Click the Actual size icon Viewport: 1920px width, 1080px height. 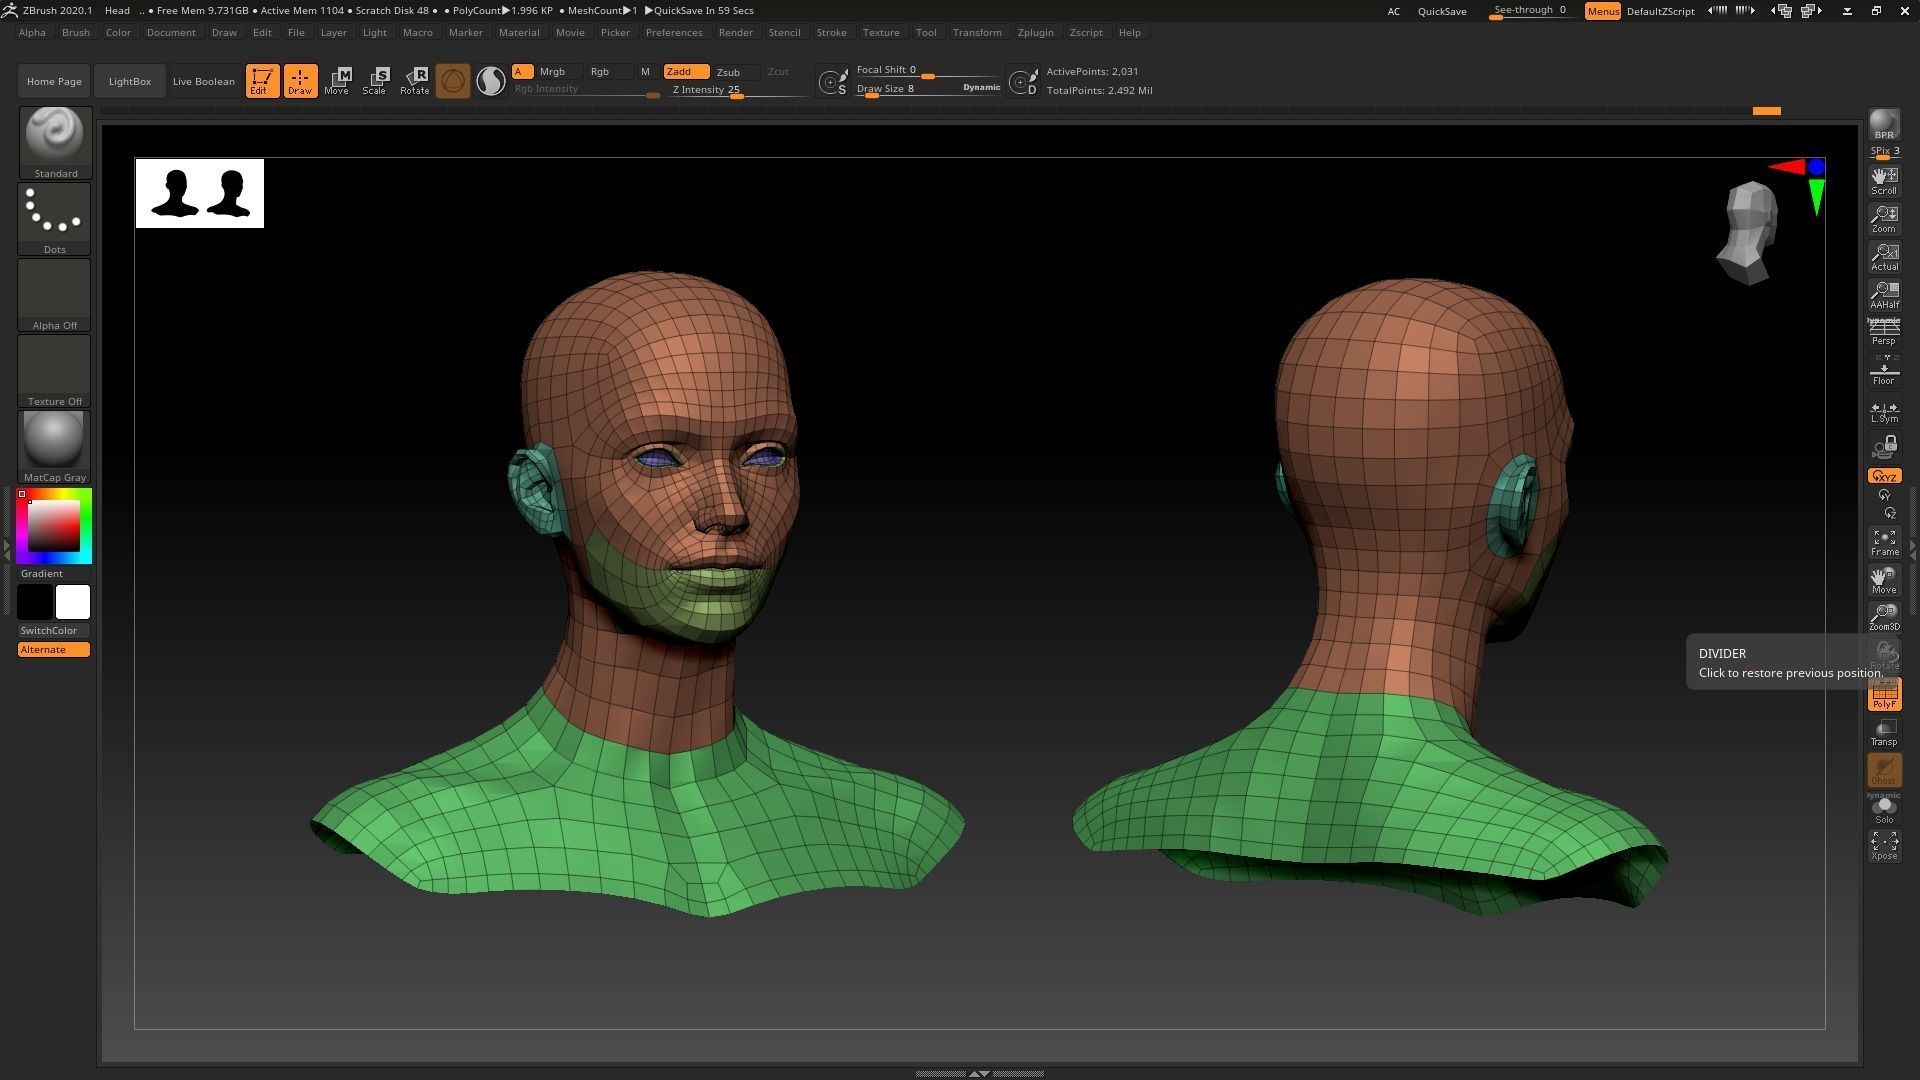(1884, 257)
